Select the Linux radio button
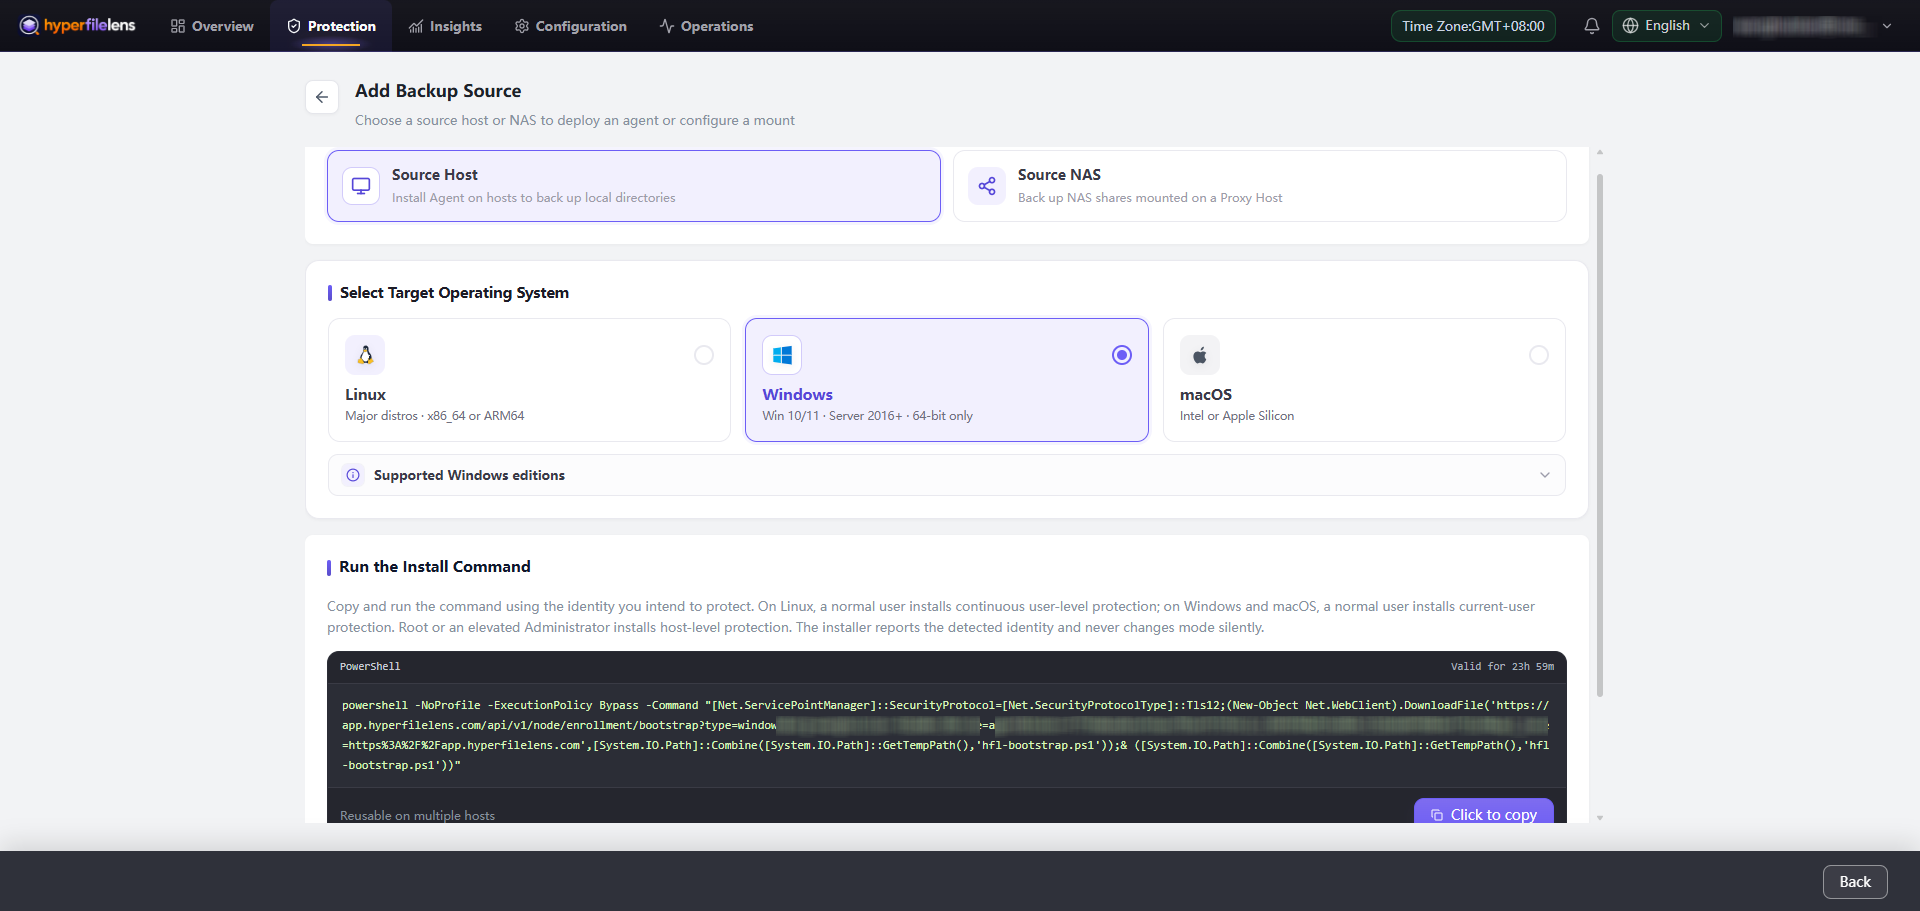 [704, 355]
